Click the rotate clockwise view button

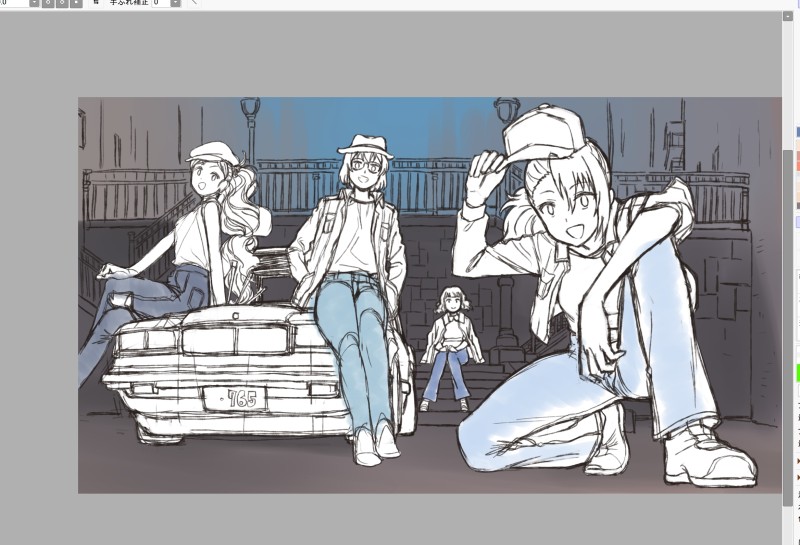62,3
